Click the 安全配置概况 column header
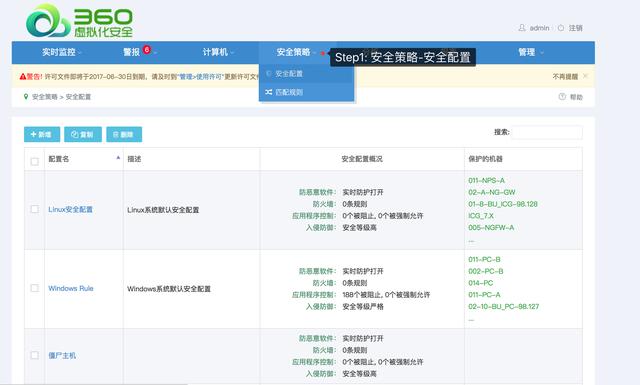 click(x=362, y=159)
